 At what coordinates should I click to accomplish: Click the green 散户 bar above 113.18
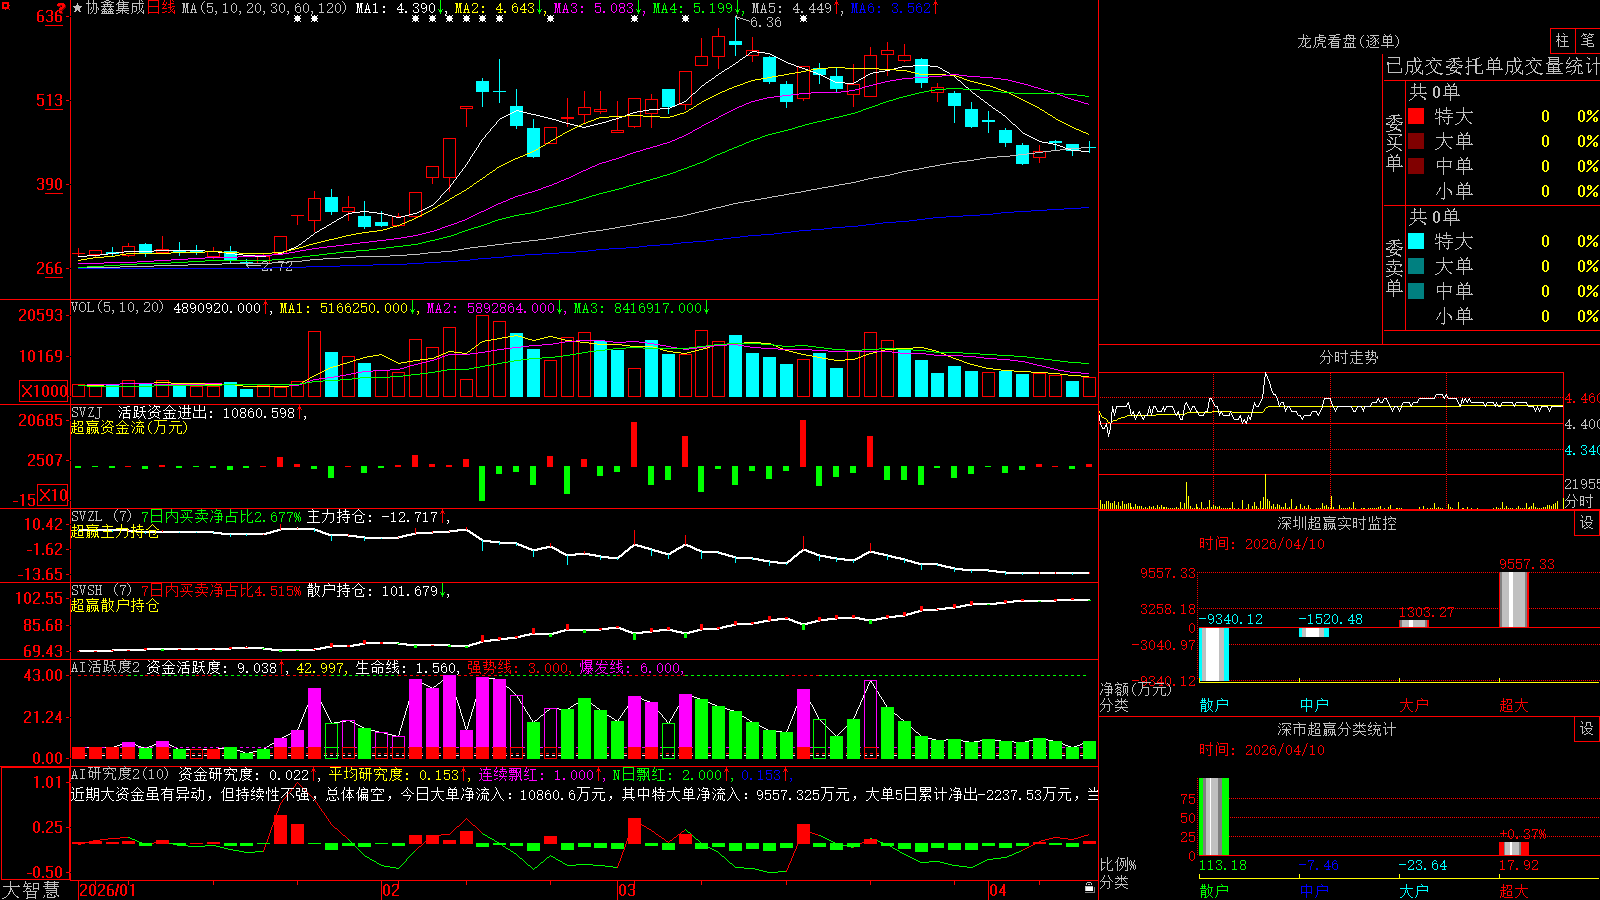click(x=1214, y=816)
